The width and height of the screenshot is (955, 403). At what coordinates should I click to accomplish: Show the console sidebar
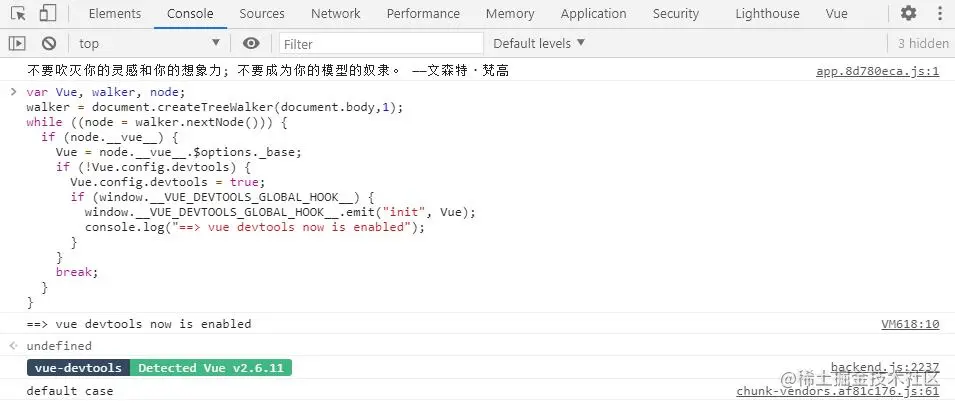(17, 43)
